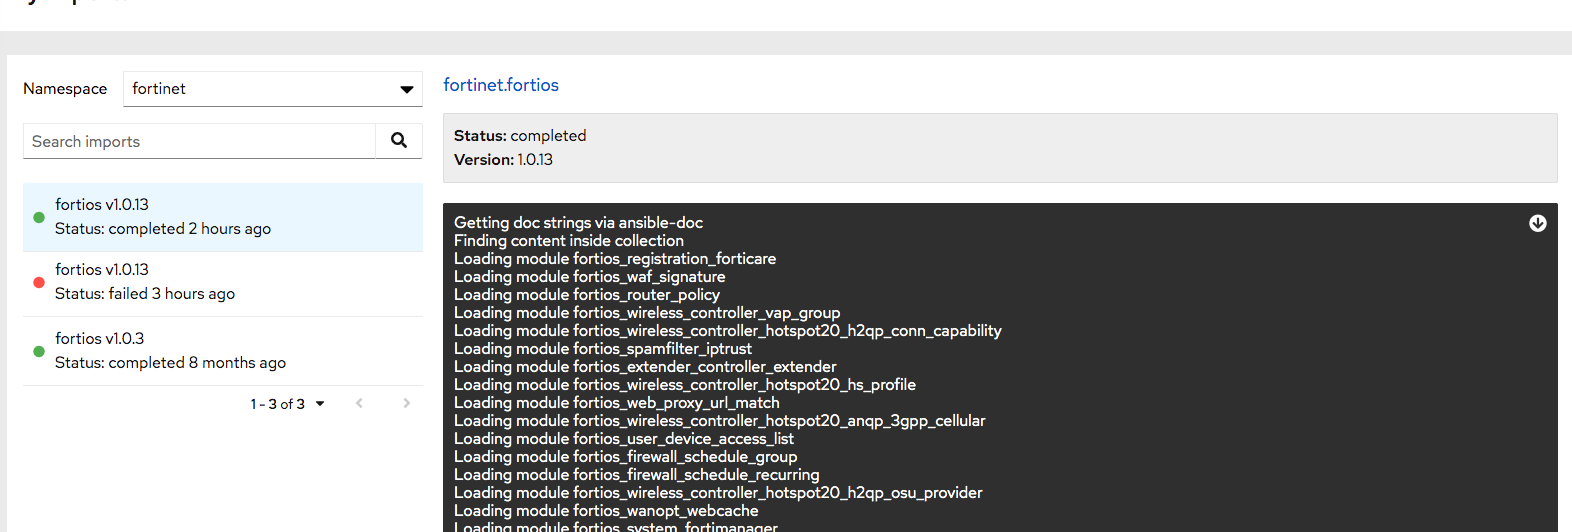The image size is (1572, 532).
Task: Go to previous page of imports
Action: (x=359, y=403)
